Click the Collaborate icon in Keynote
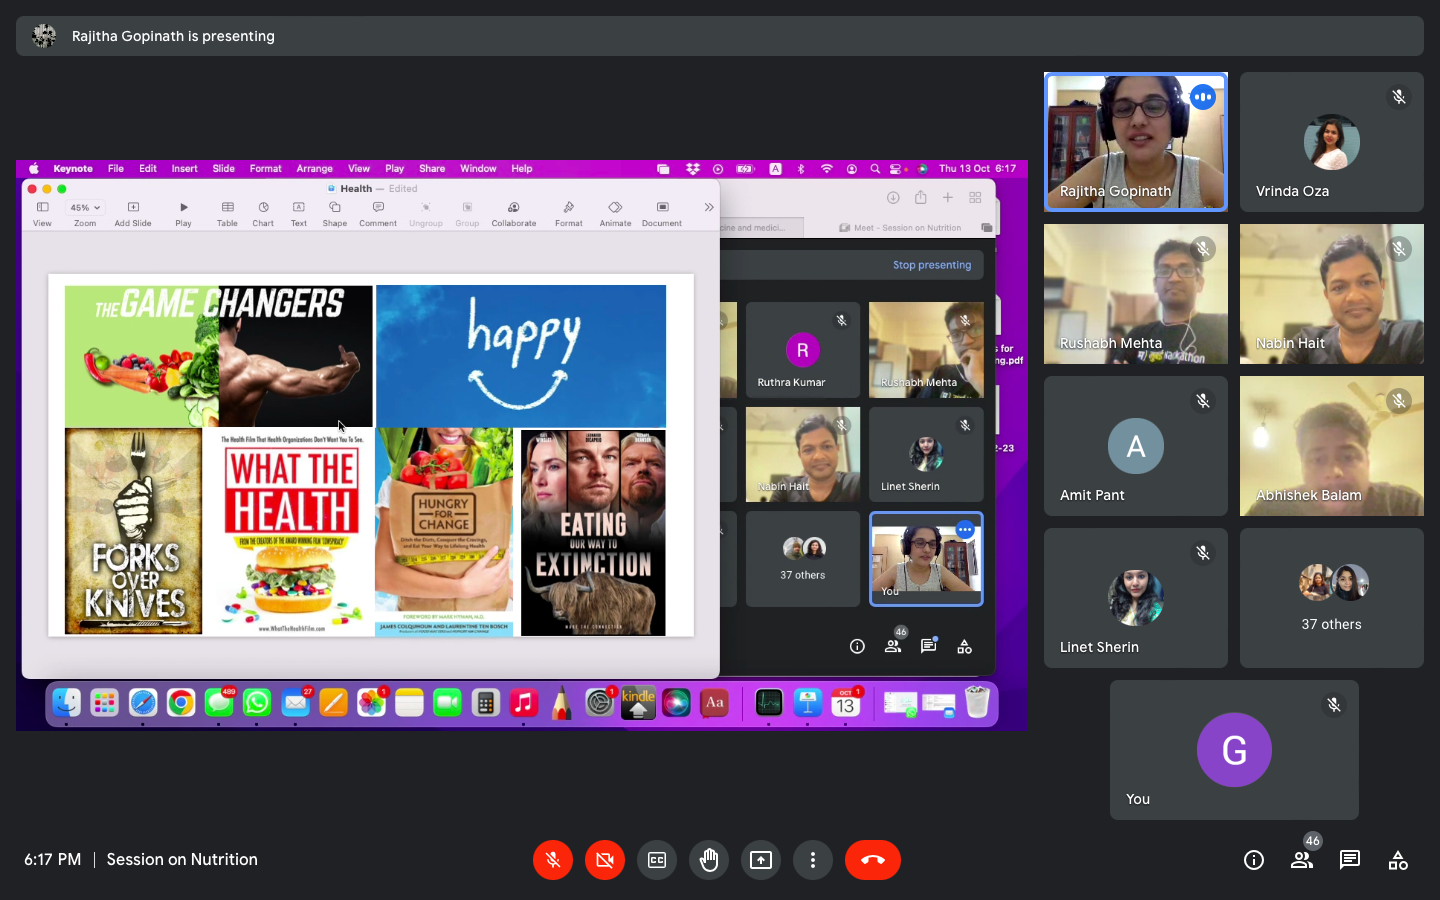Screen dimensions: 1440x900 tap(513, 213)
